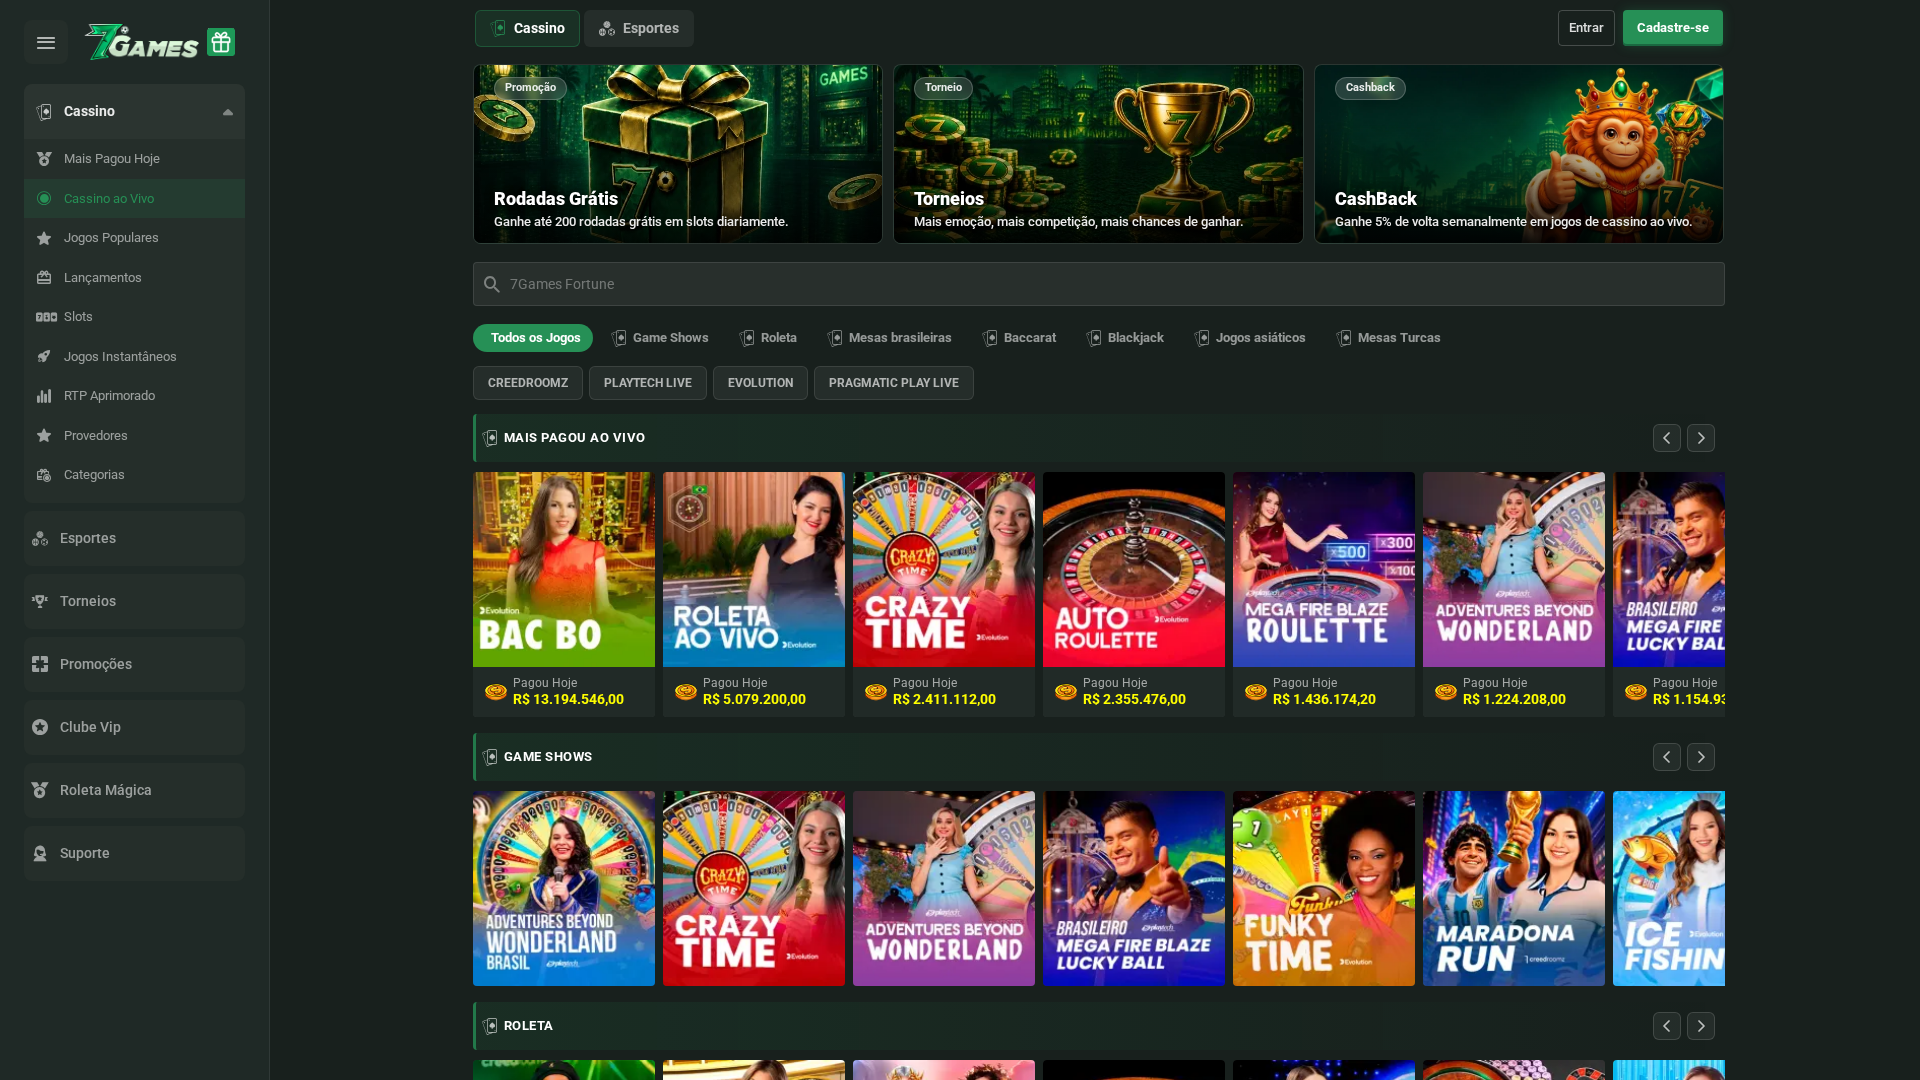This screenshot has height=1080, width=1920.
Task: Open the Auto Roulette game thumbnail
Action: click(x=1134, y=570)
